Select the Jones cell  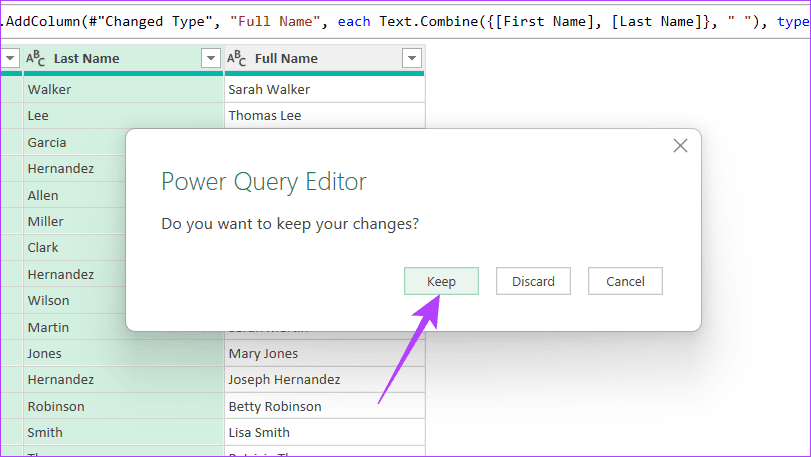tap(123, 354)
